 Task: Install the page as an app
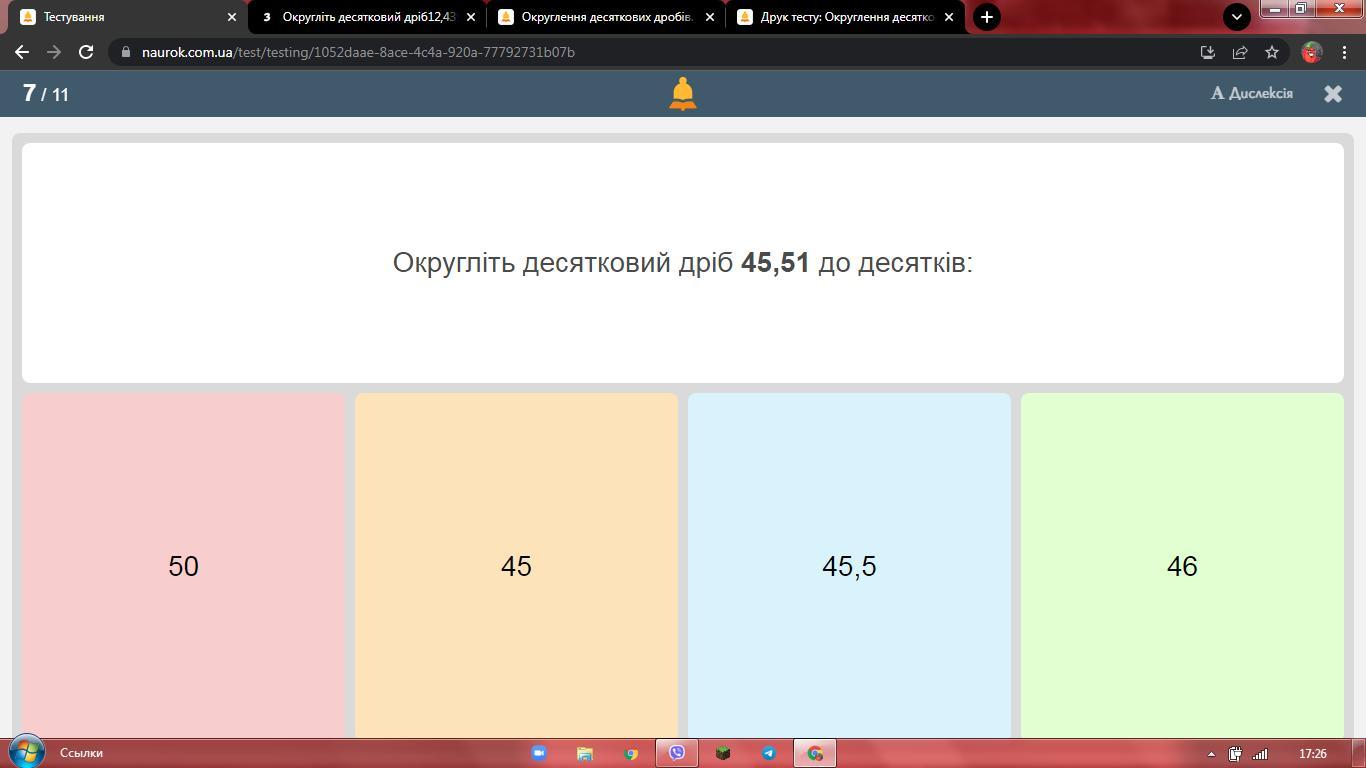1207,52
